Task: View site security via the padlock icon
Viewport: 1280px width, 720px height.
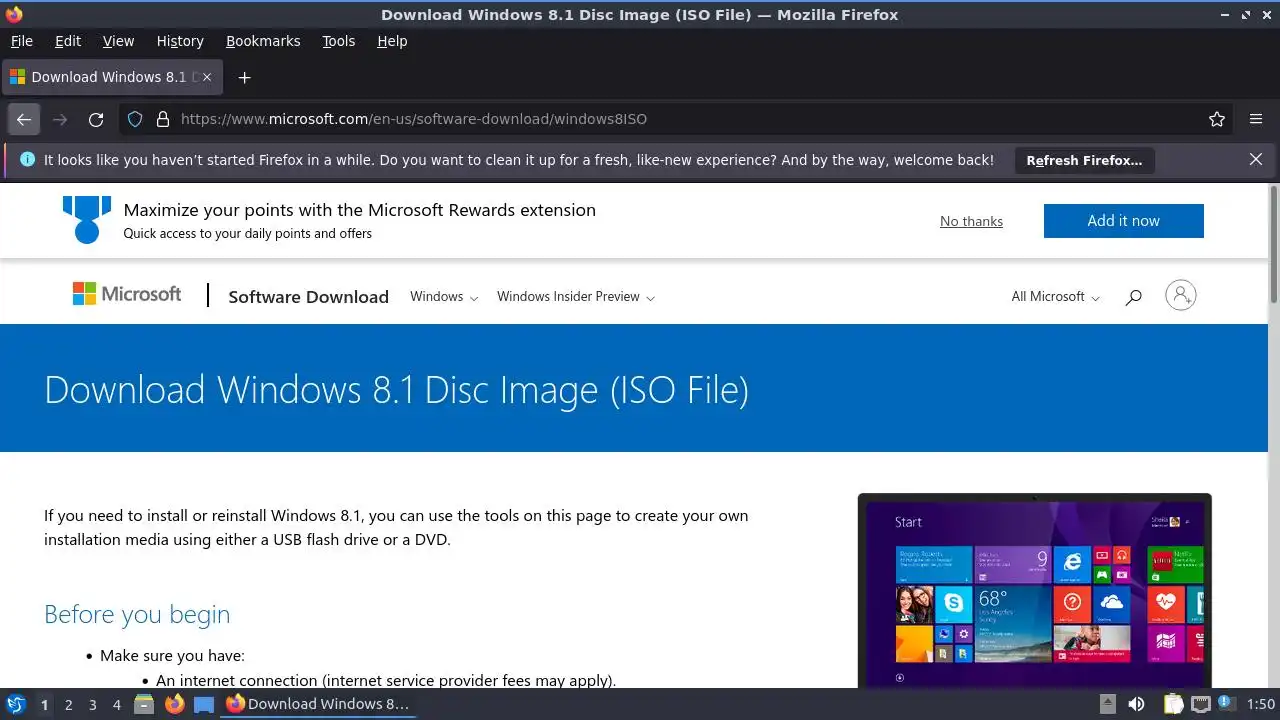Action: pyautogui.click(x=163, y=119)
